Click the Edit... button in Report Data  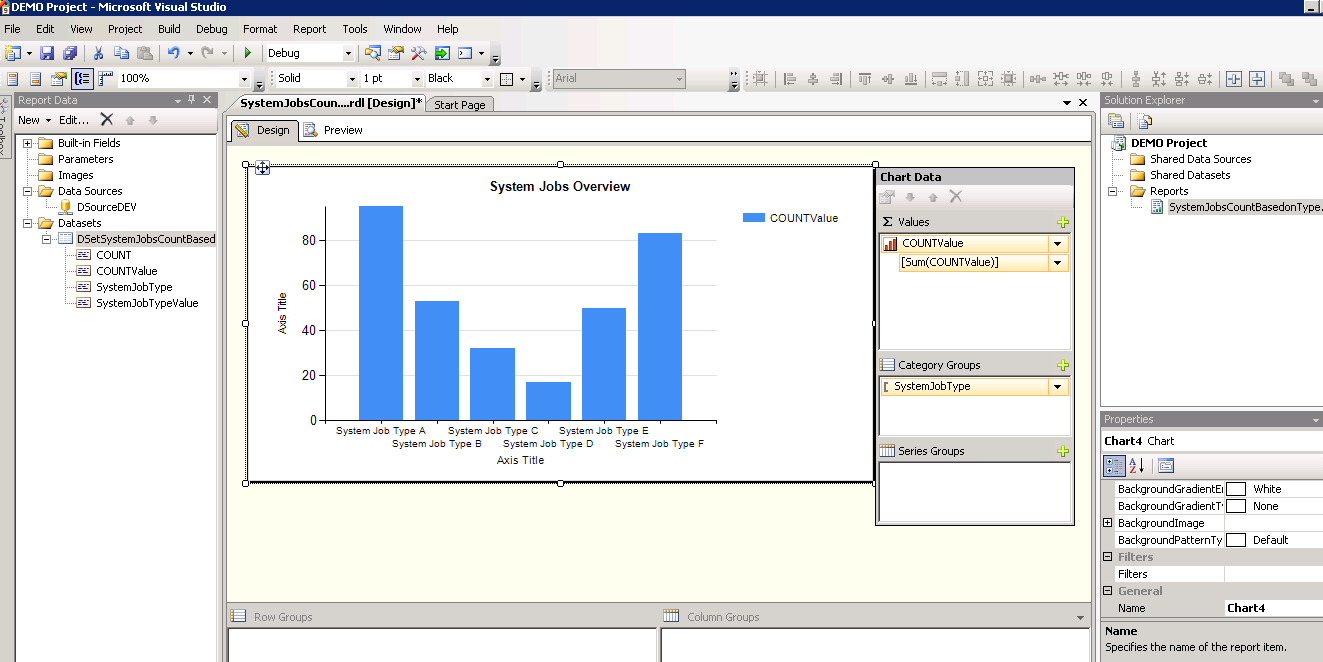point(74,120)
